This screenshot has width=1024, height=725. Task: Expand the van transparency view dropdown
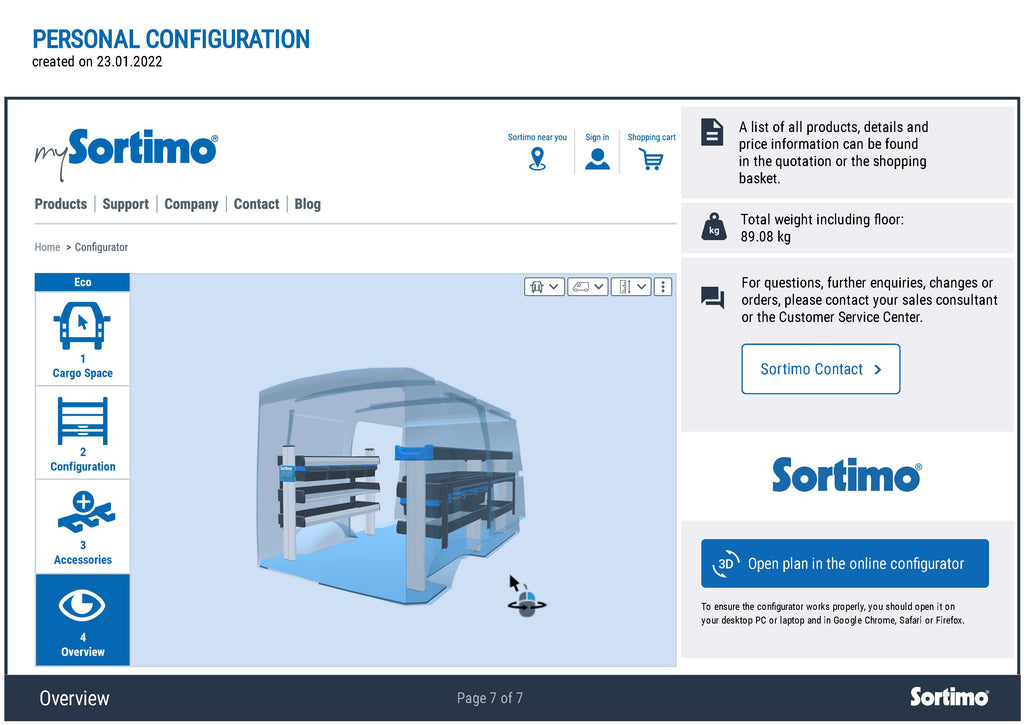[588, 287]
